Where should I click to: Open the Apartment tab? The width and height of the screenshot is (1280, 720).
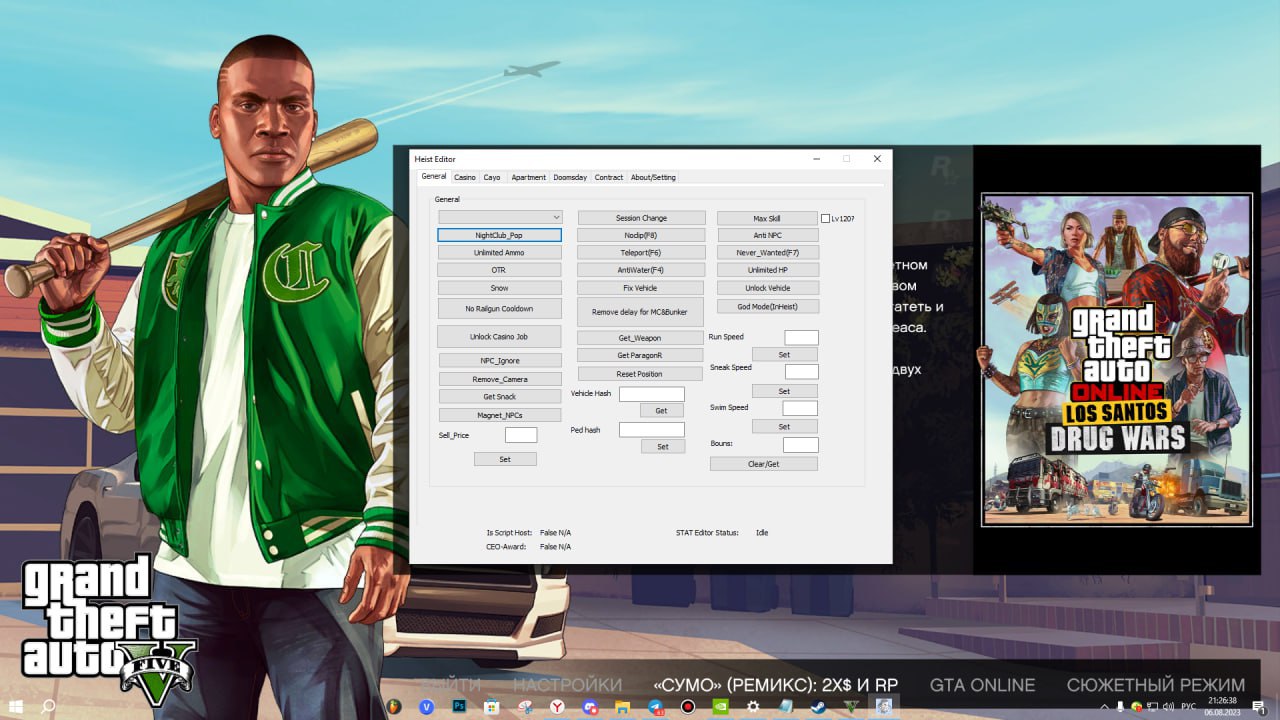coord(528,177)
